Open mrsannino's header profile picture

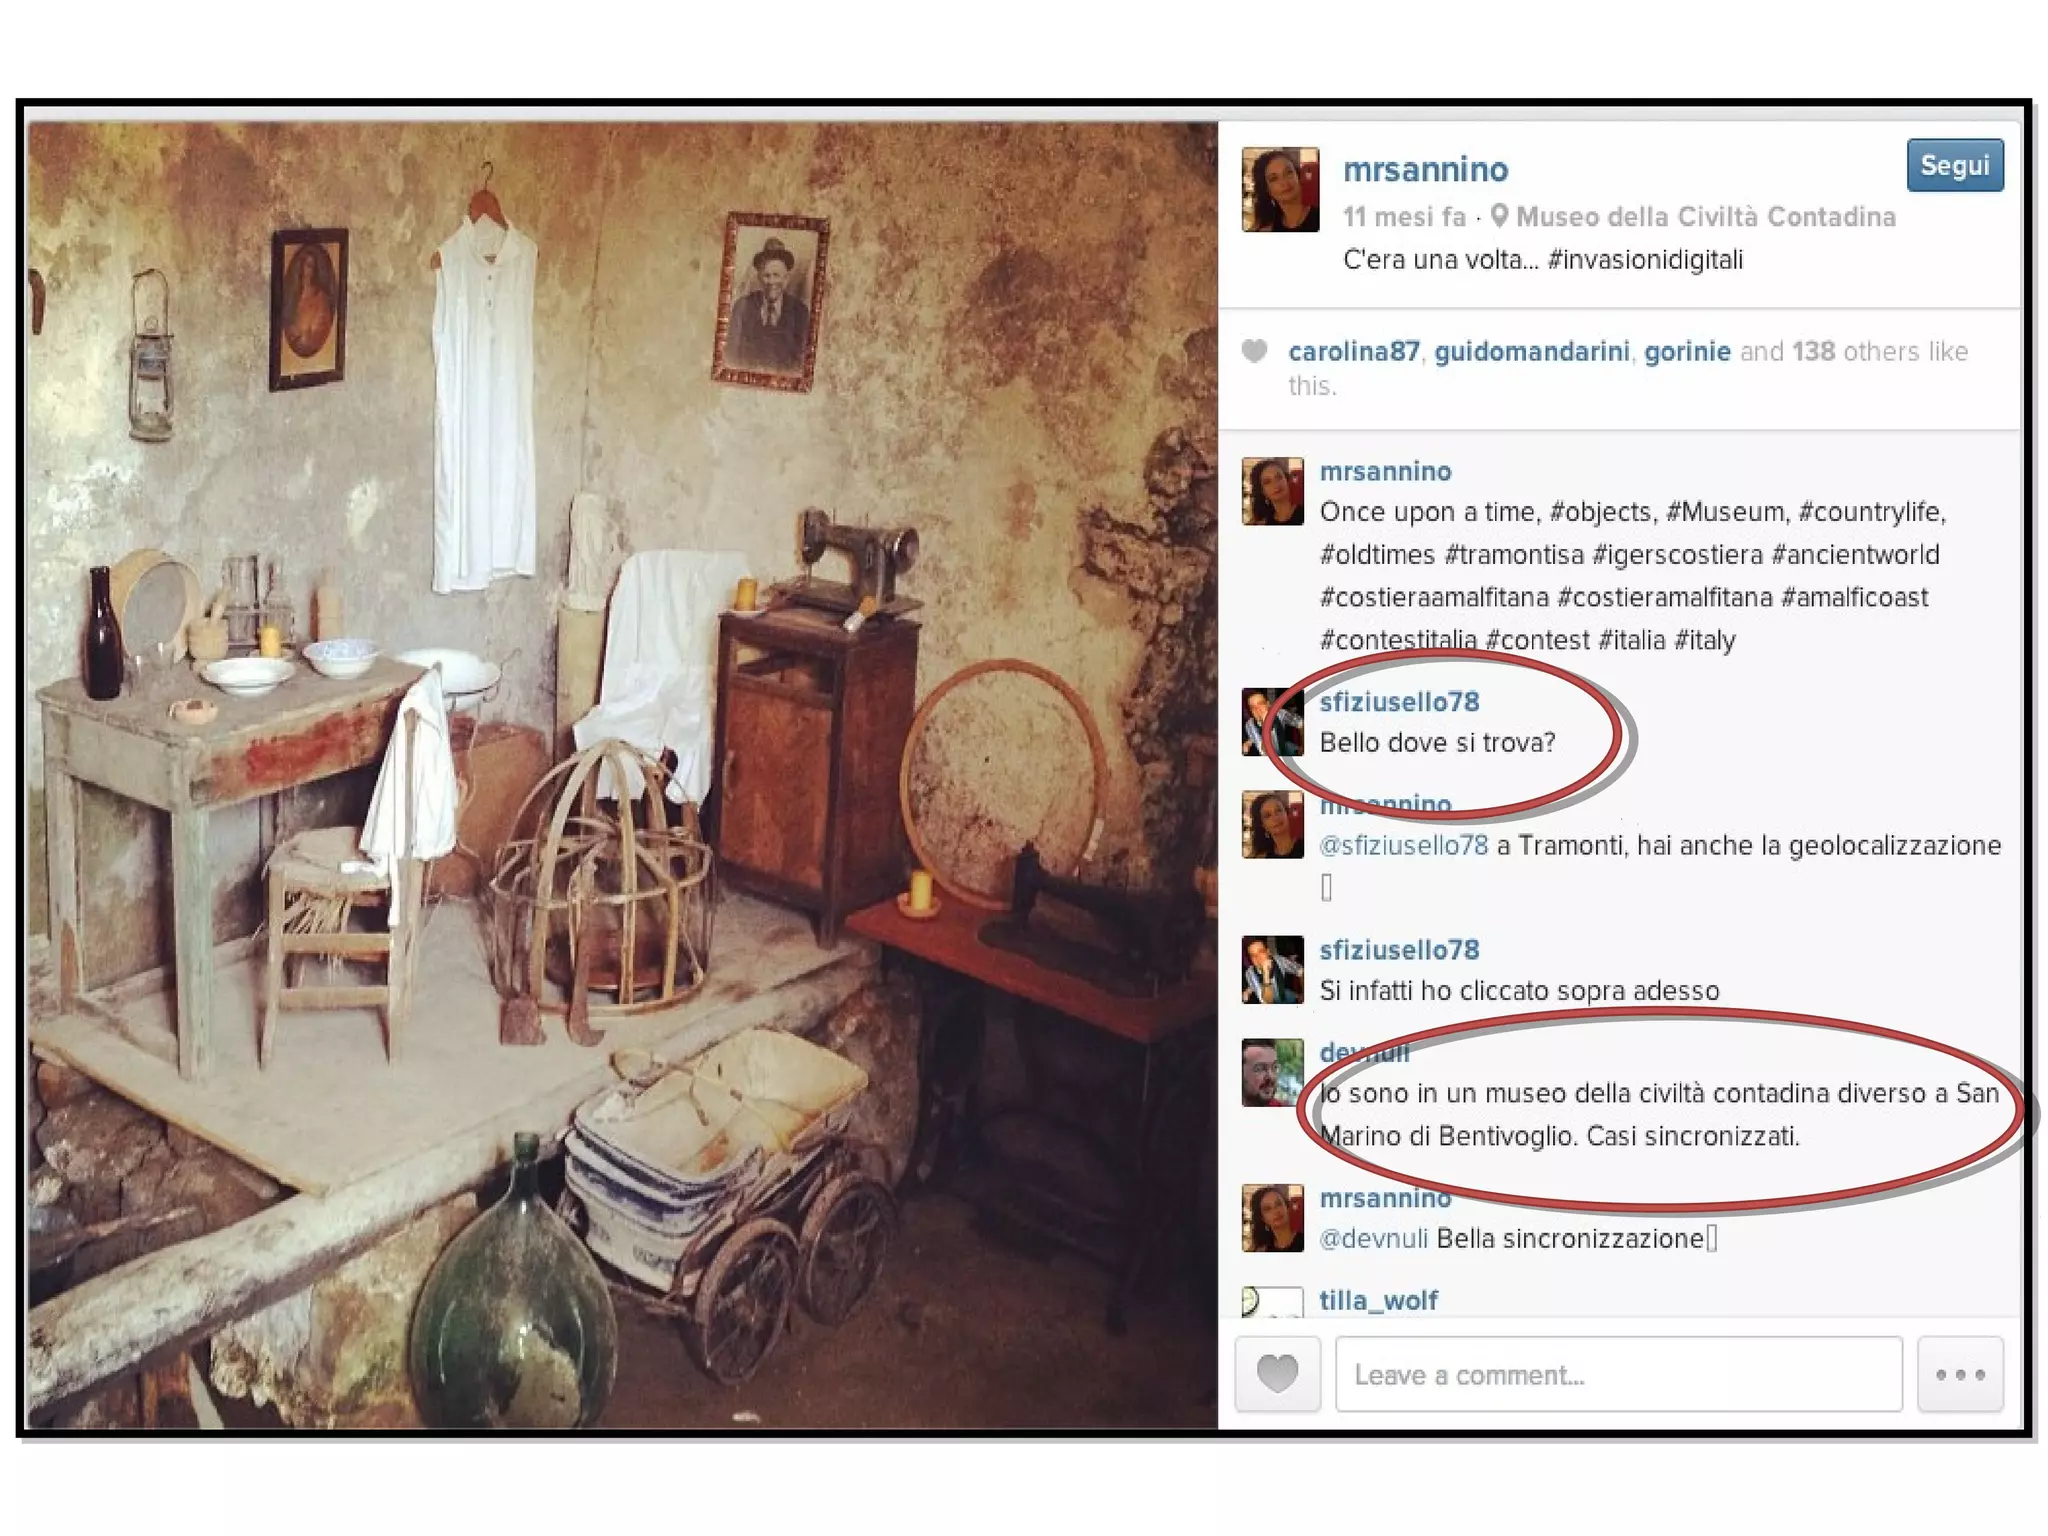1280,190
